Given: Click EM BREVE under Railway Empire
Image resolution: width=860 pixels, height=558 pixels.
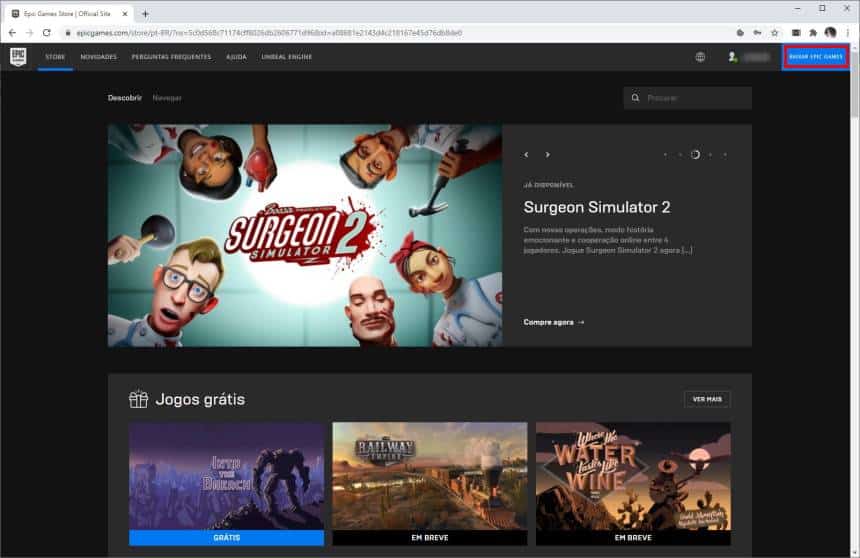Looking at the screenshot, I should tap(430, 538).
